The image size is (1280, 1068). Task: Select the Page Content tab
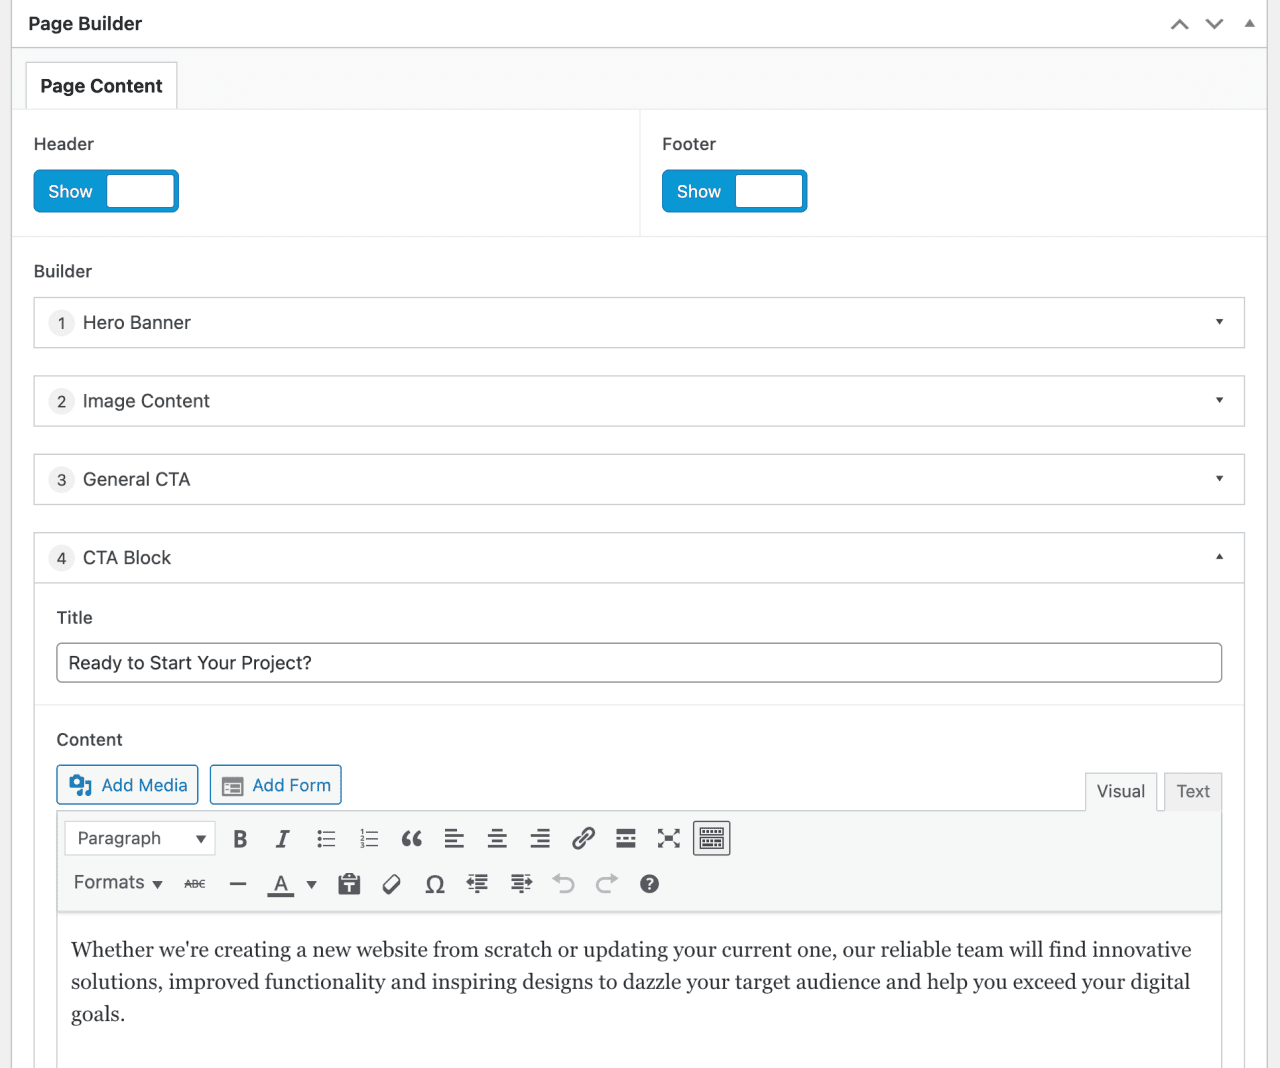click(101, 86)
